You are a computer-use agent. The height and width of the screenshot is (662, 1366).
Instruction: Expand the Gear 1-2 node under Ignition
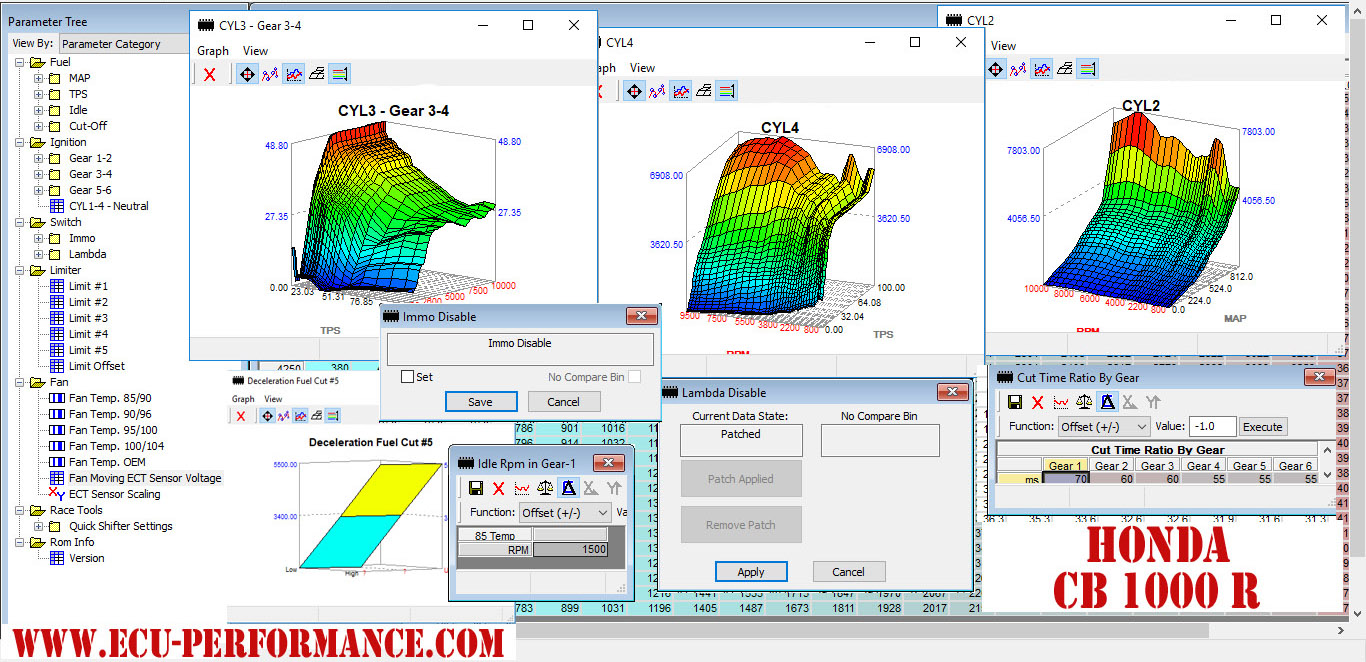(x=40, y=158)
